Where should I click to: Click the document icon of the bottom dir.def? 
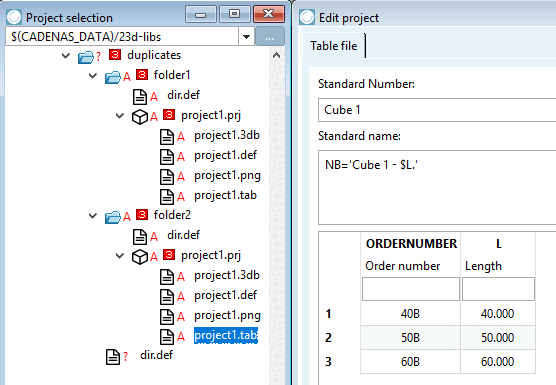tap(113, 357)
